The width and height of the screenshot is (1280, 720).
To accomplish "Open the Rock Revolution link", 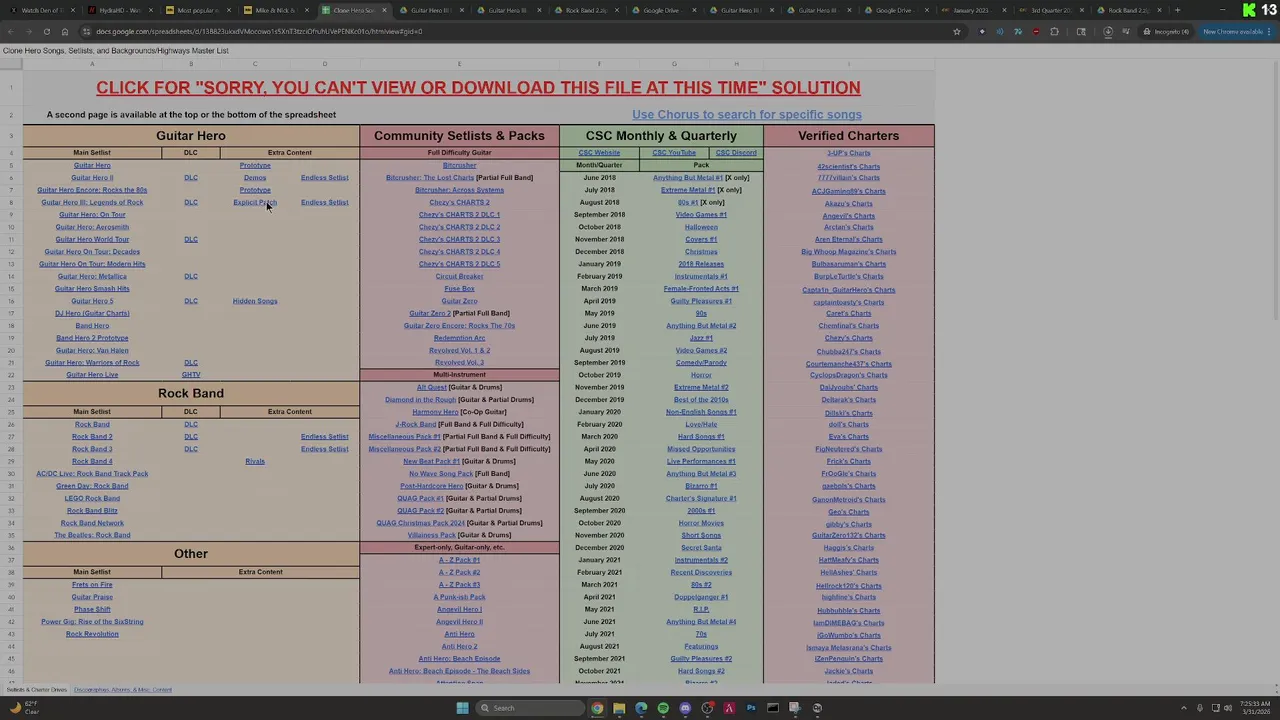I will [92, 634].
